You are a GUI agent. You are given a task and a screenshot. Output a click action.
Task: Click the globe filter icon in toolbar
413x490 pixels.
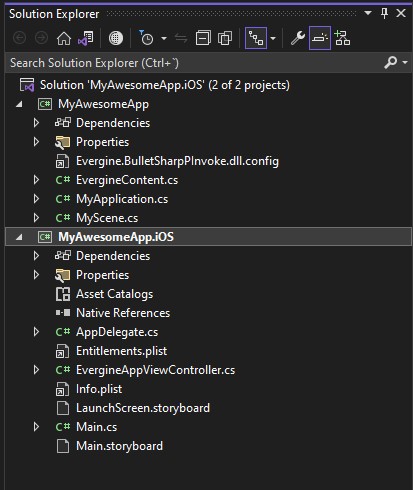[x=116, y=38]
